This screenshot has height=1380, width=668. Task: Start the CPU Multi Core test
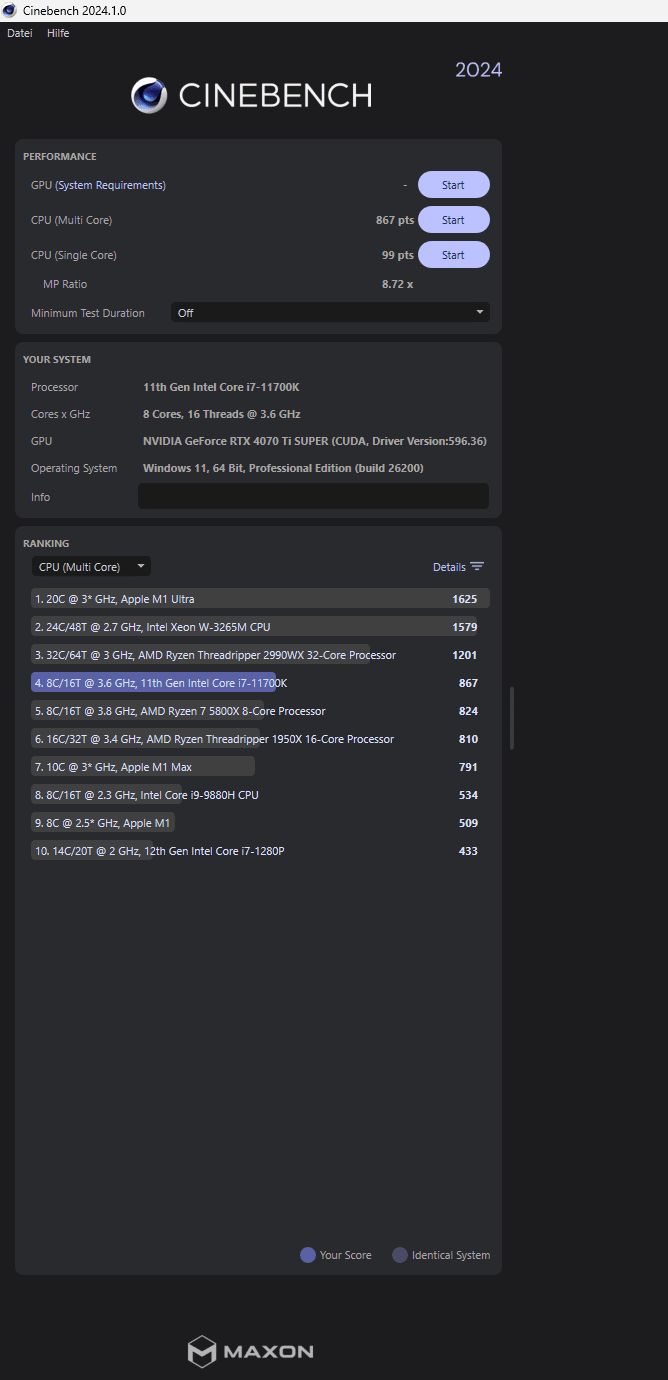click(x=453, y=220)
